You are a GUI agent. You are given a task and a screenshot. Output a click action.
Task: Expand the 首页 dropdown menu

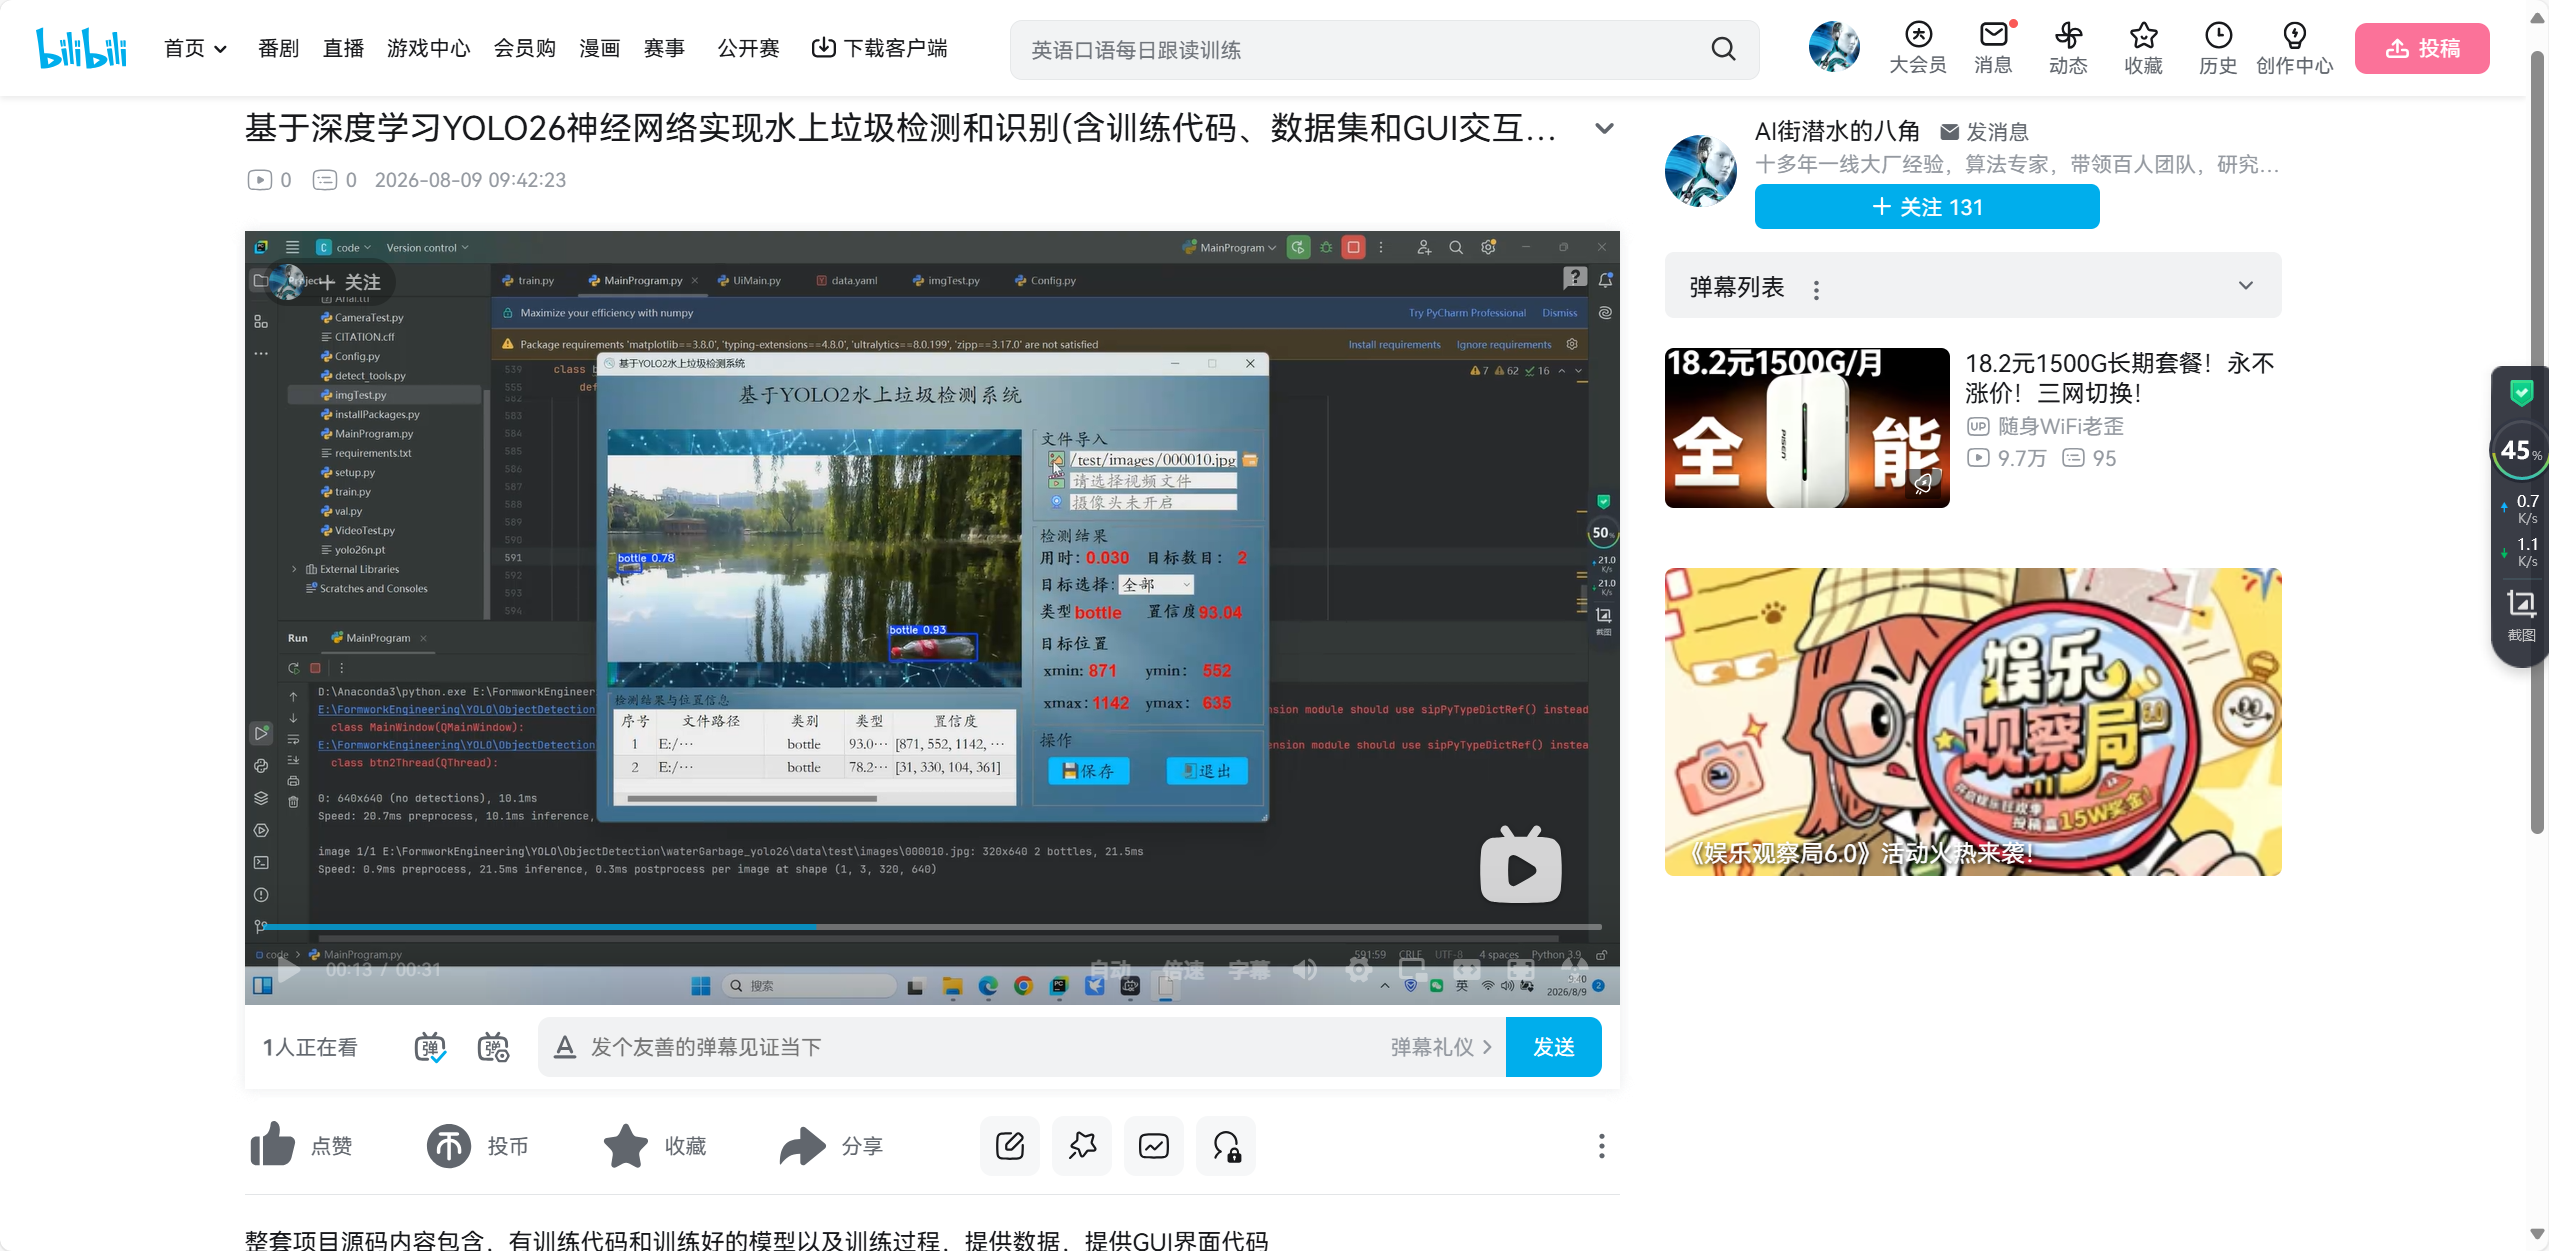click(195, 48)
